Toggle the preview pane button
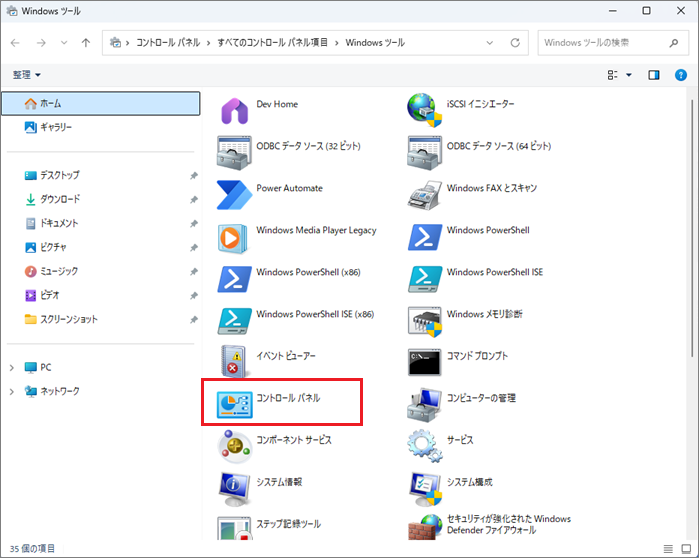 [654, 75]
